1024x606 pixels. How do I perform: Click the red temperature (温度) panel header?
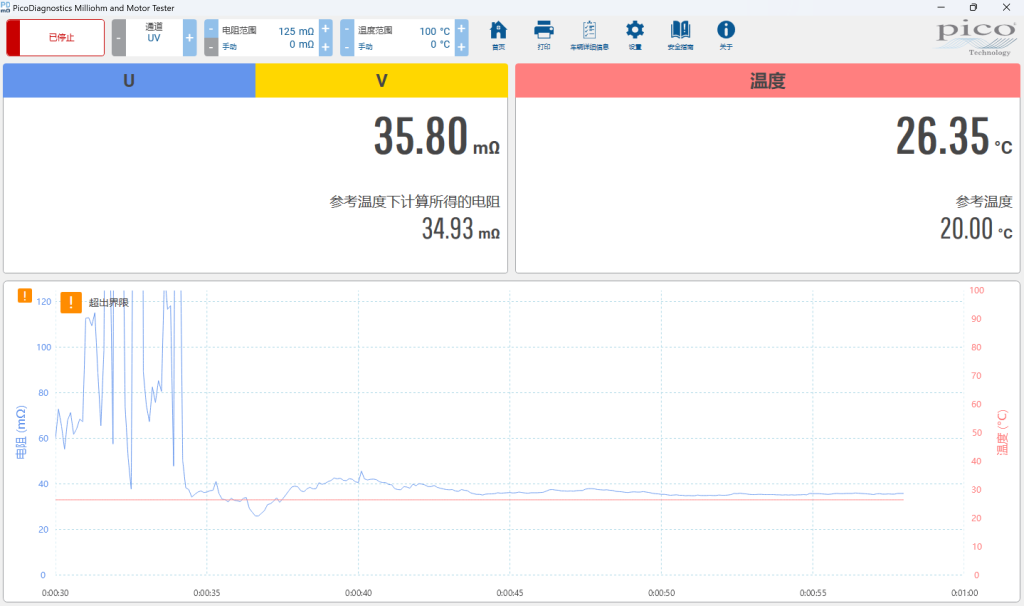coord(767,81)
